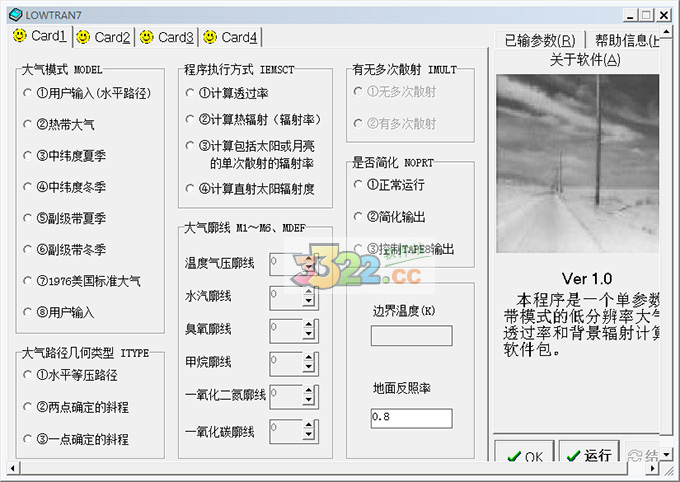The width and height of the screenshot is (680, 482).
Task: Select the 关于软件(A) tab
Action: pyautogui.click(x=585, y=59)
